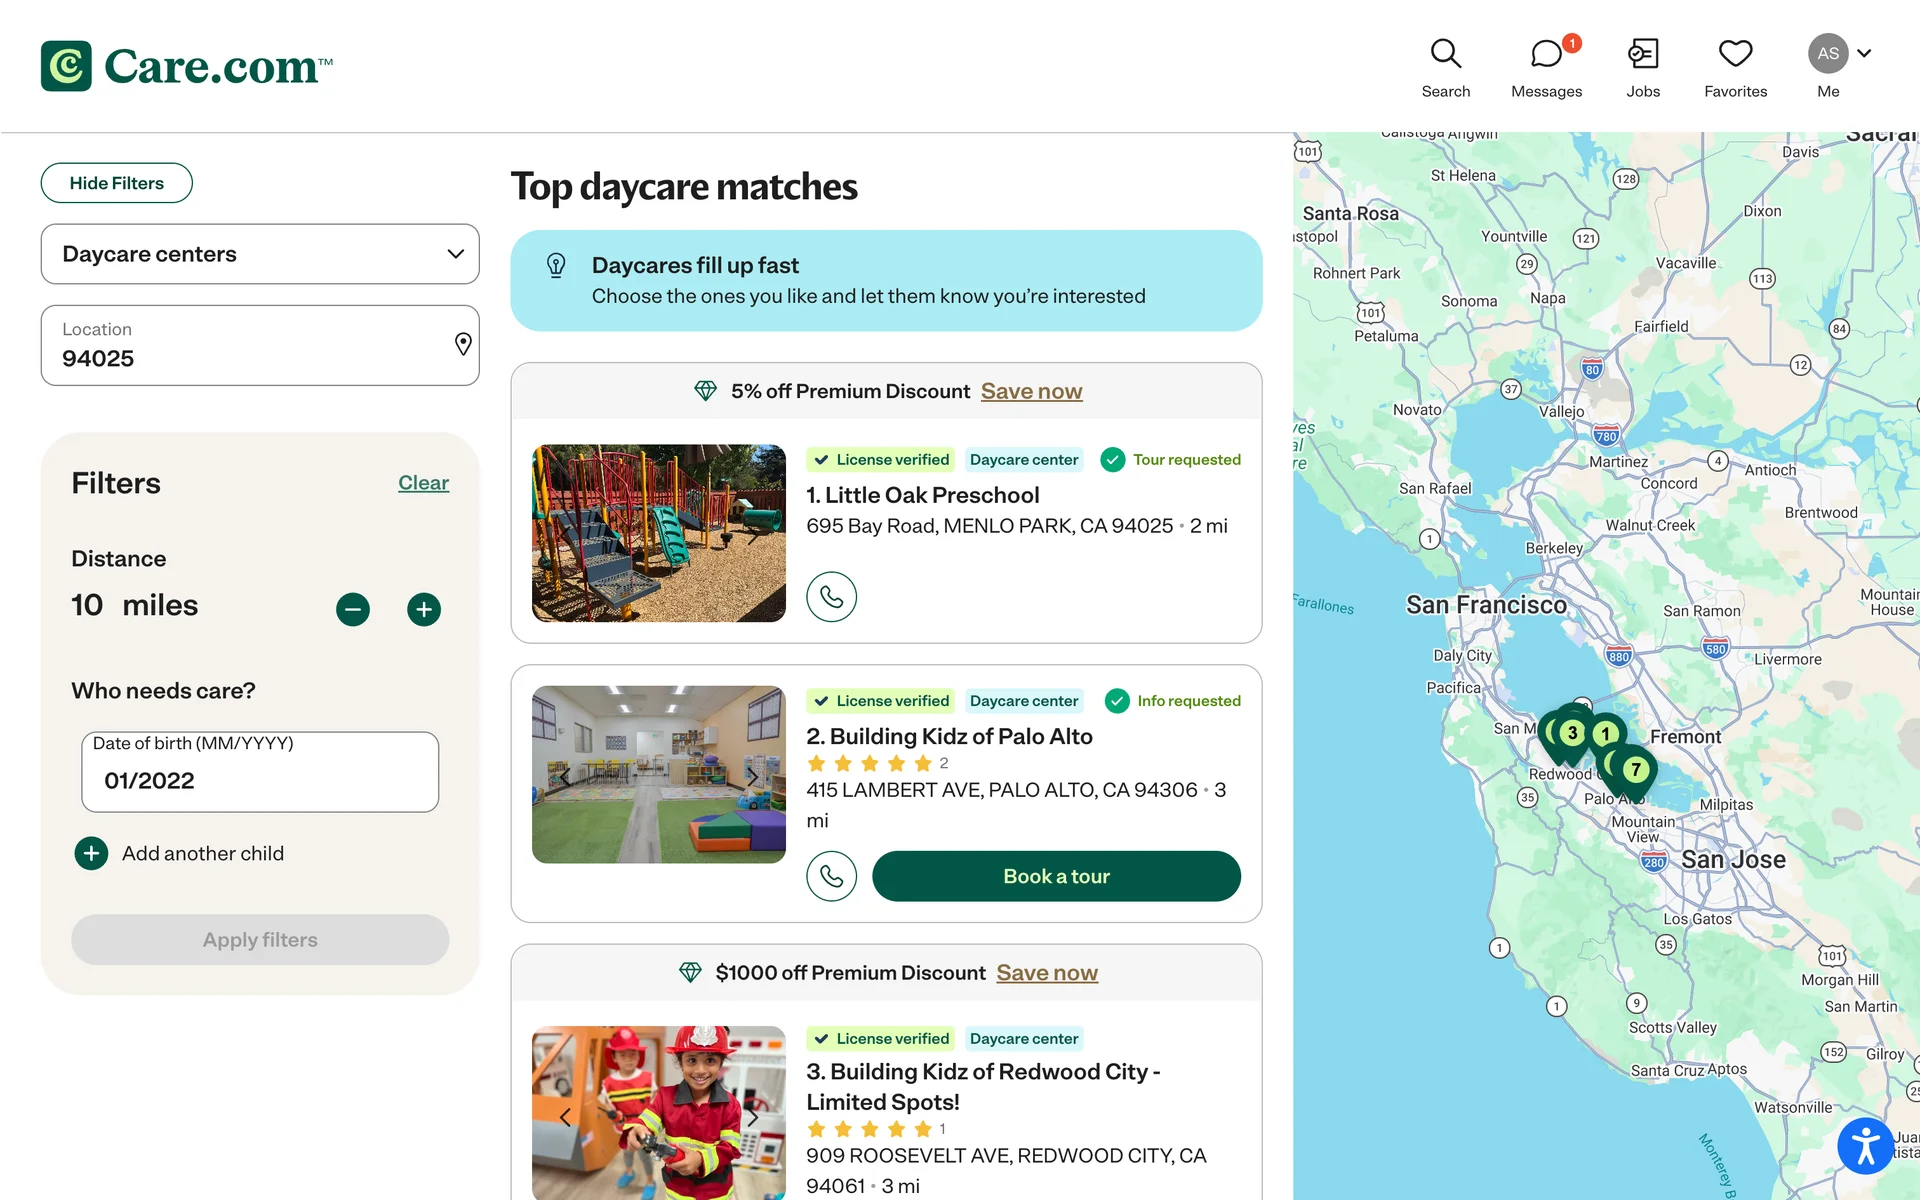
Task: Click the Hide Filters button
Action: coord(117,183)
